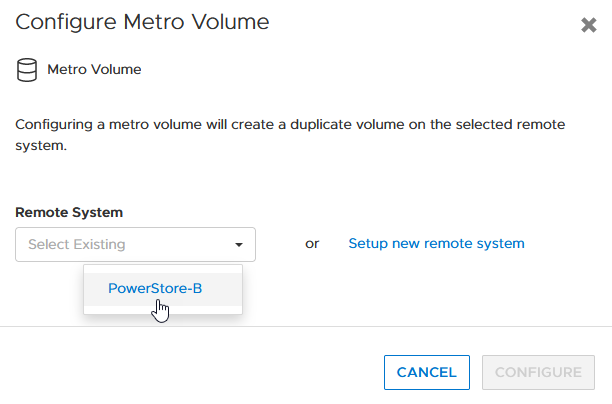Click the Metro Volume label text
Image resolution: width=612 pixels, height=404 pixels.
[x=94, y=70]
